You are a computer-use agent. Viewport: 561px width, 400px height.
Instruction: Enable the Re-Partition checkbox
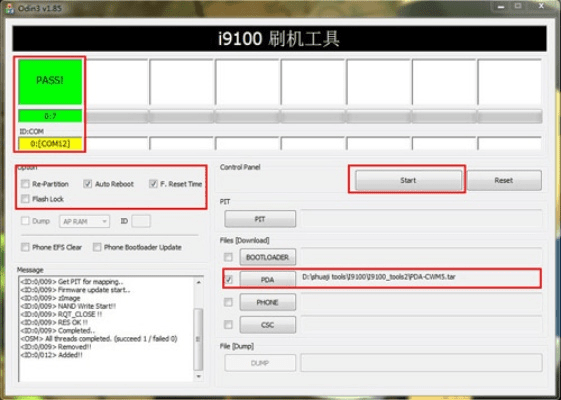pos(25,184)
